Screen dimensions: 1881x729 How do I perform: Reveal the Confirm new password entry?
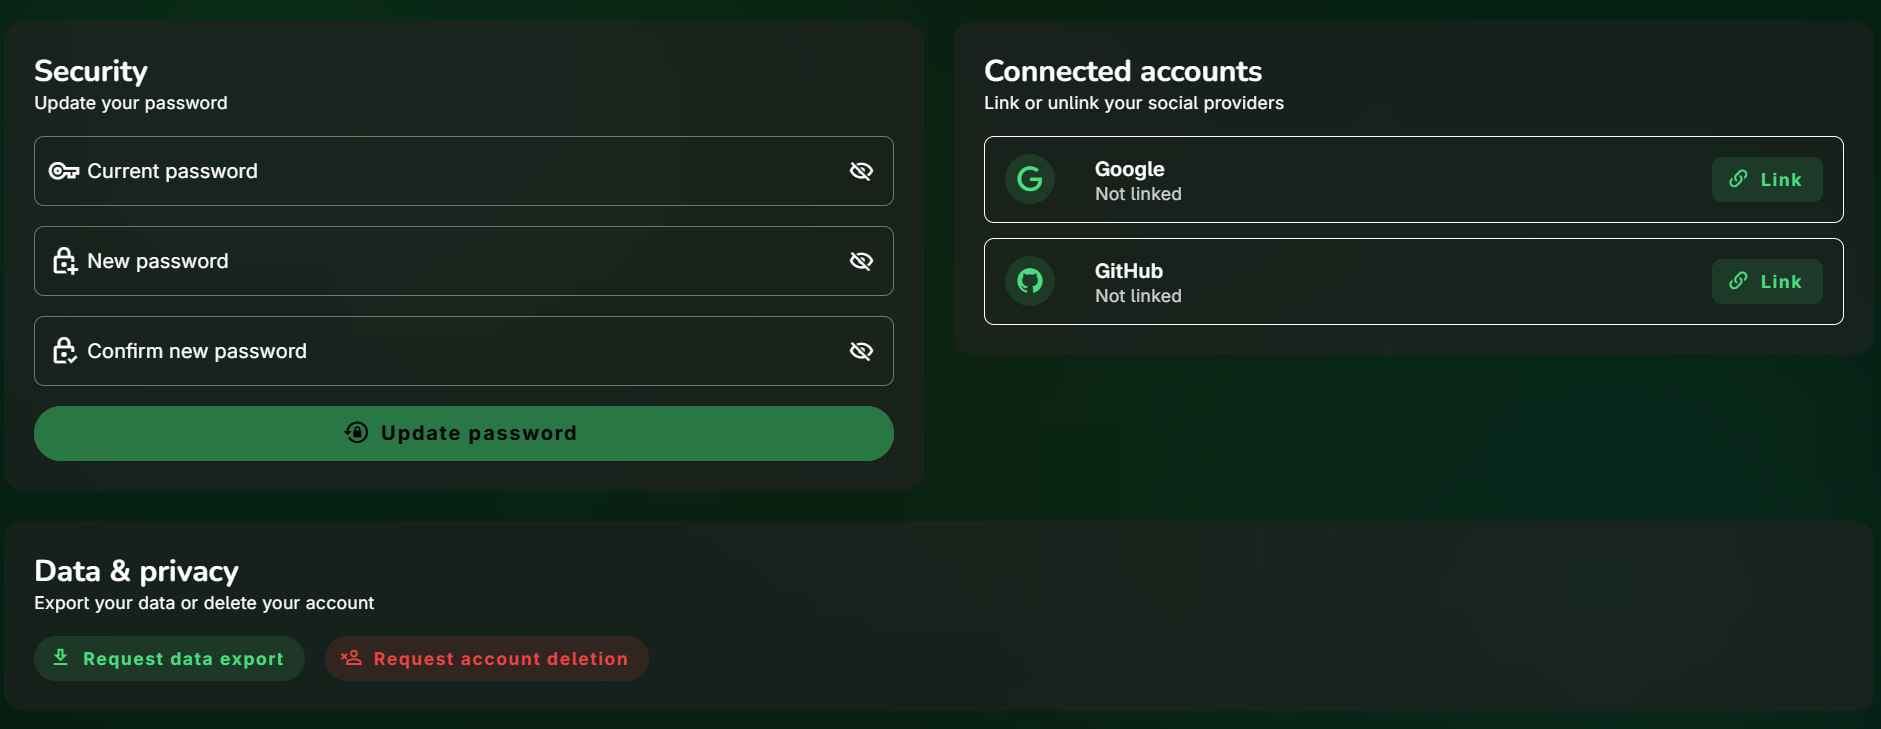click(861, 351)
